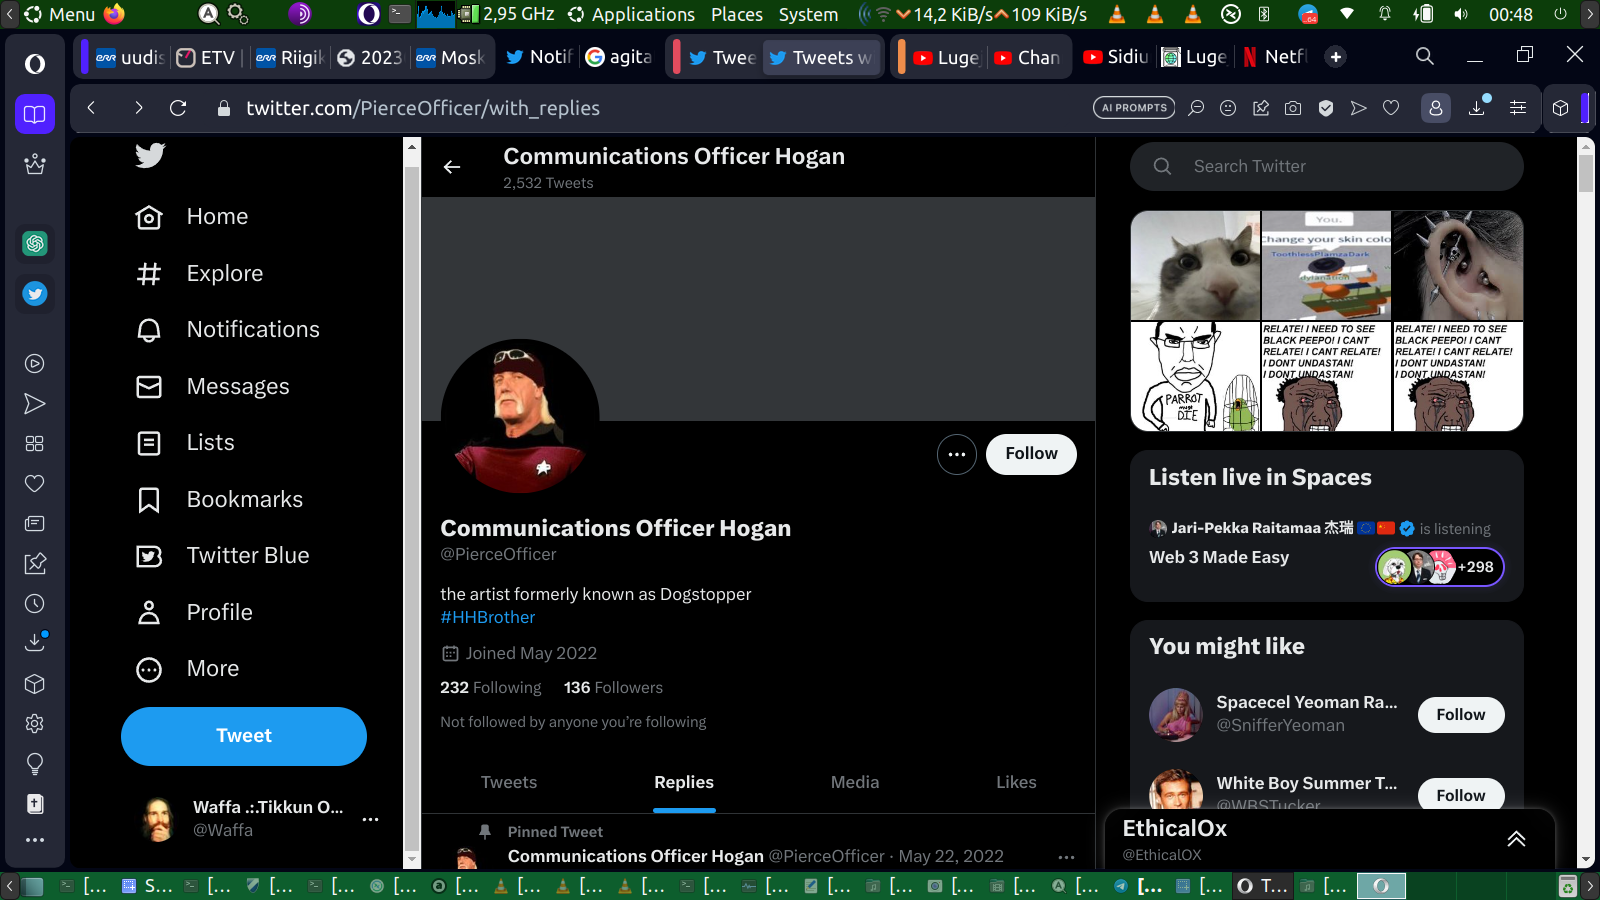Click the Twitter bird logo
Screen dimensions: 1600x900
click(150, 155)
